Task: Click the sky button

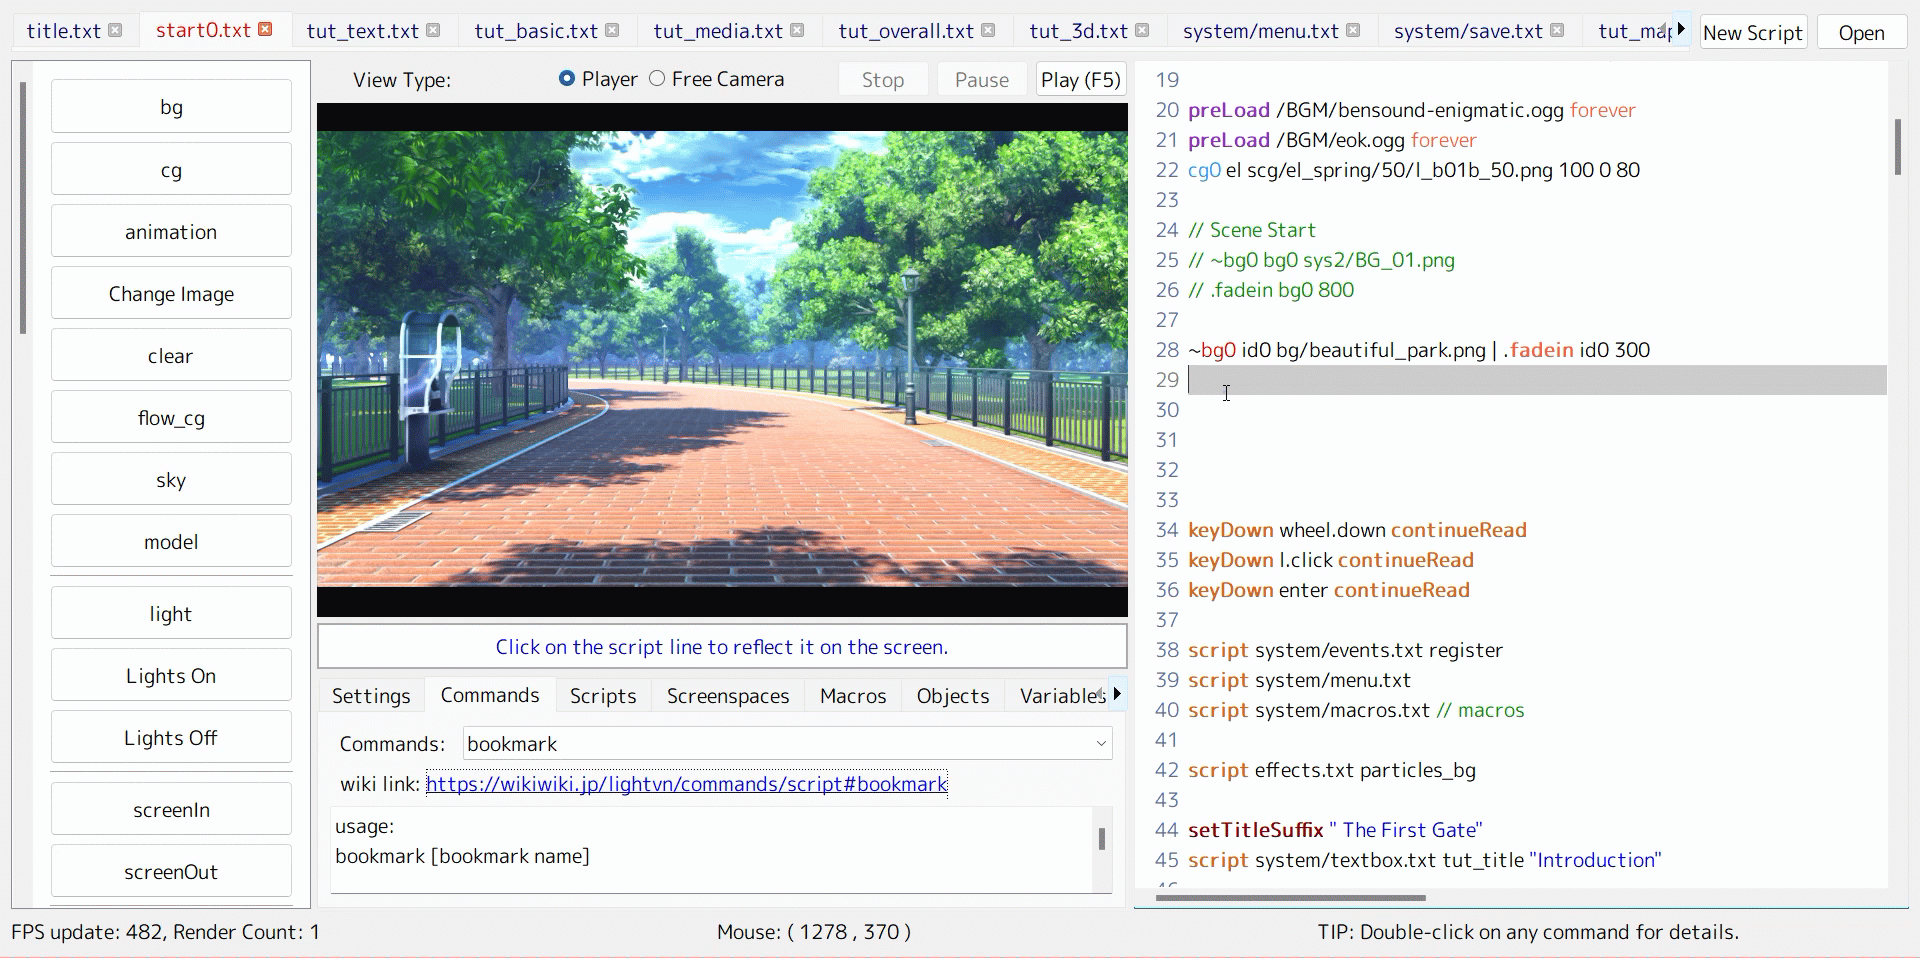Action: coord(171,479)
